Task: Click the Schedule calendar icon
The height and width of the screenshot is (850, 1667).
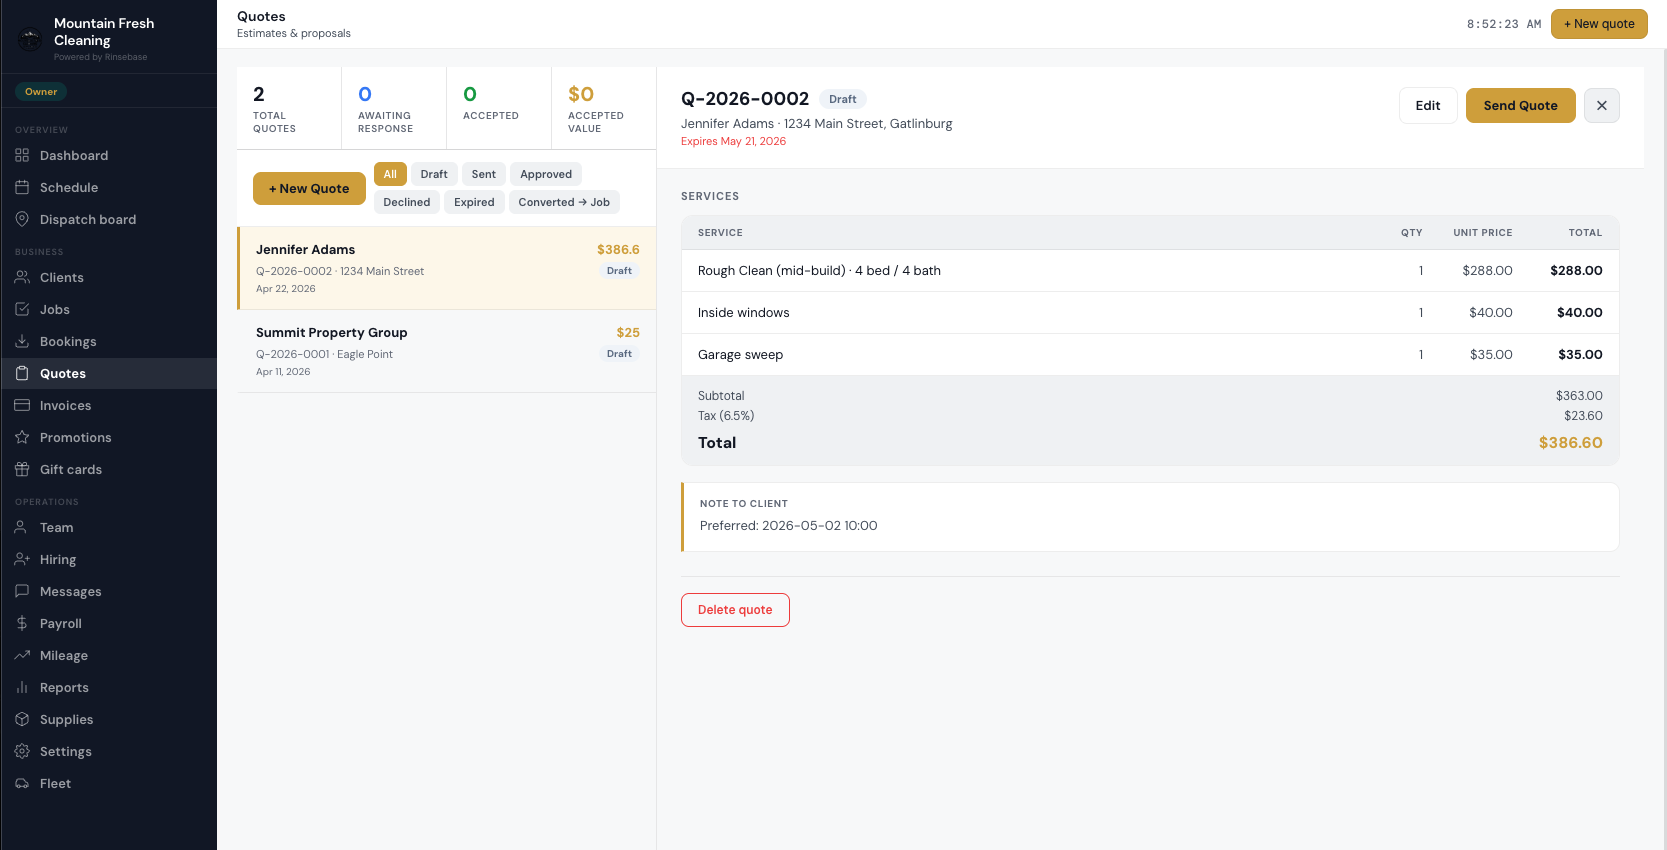Action: (x=22, y=187)
